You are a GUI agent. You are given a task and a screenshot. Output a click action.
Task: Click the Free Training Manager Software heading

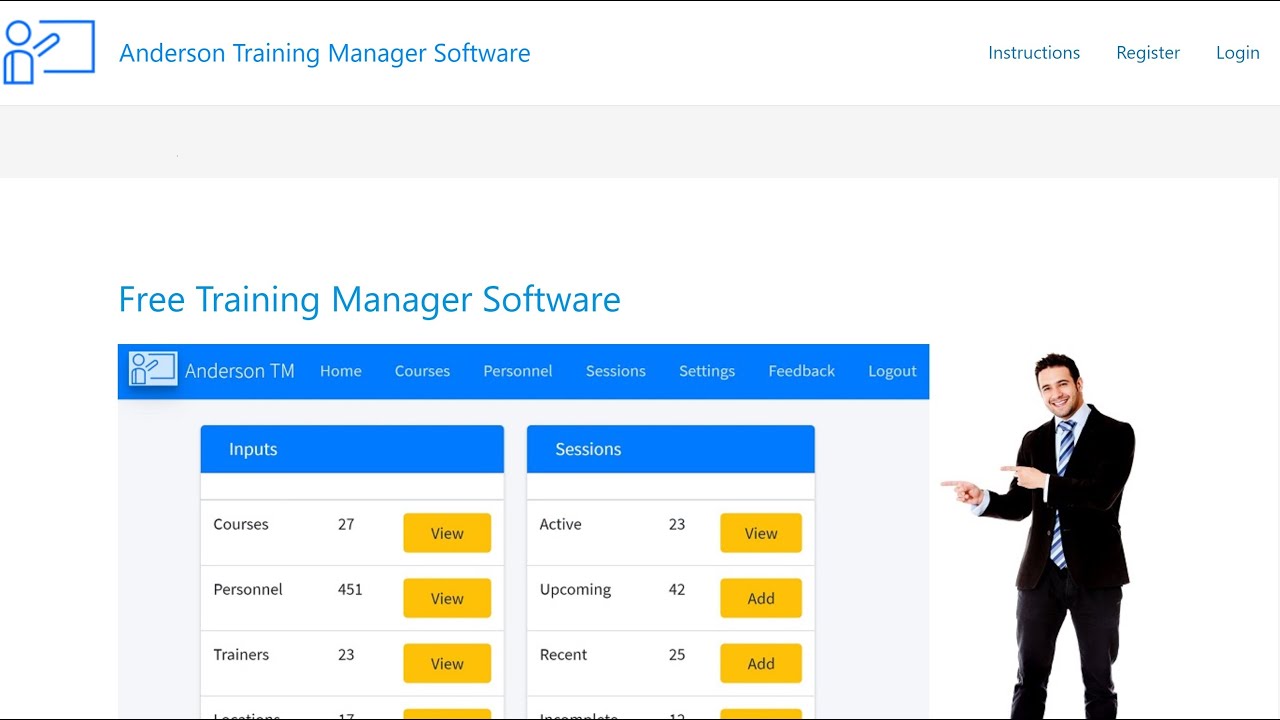[x=369, y=299]
